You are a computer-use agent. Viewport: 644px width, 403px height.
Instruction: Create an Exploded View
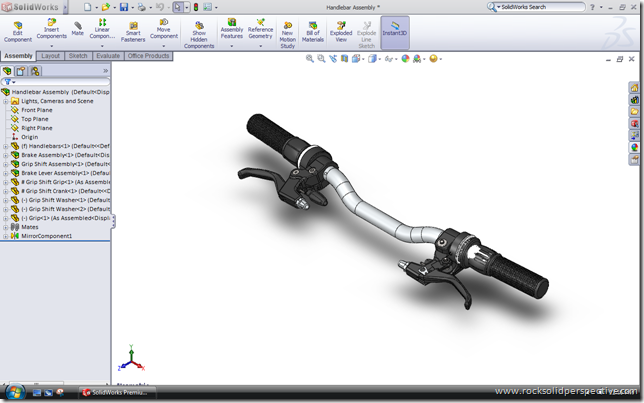tap(341, 32)
